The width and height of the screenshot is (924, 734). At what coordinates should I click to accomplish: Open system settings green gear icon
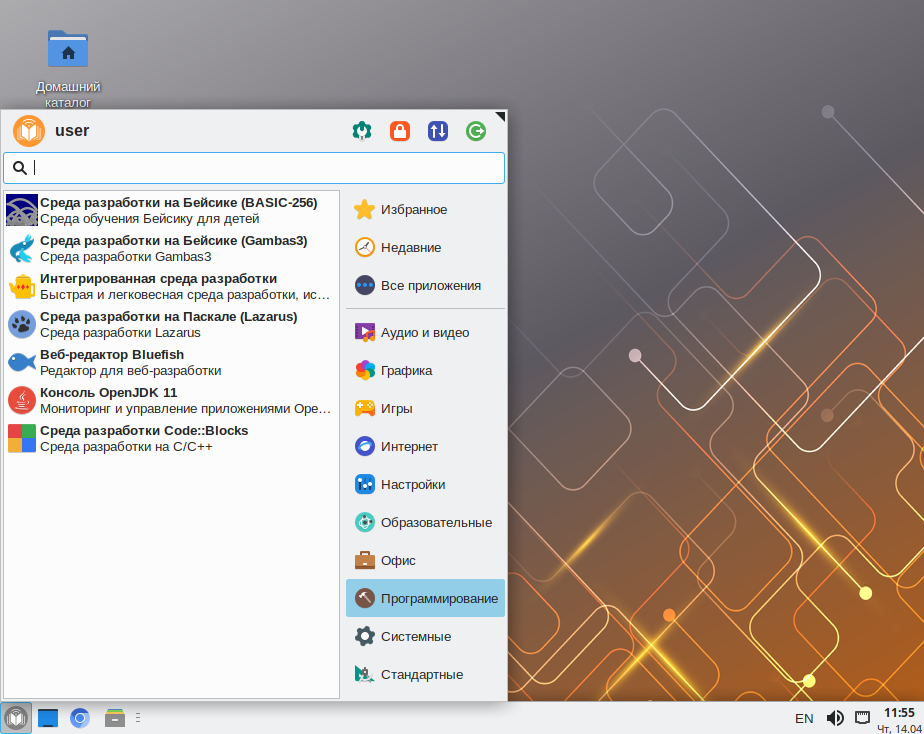pos(362,131)
